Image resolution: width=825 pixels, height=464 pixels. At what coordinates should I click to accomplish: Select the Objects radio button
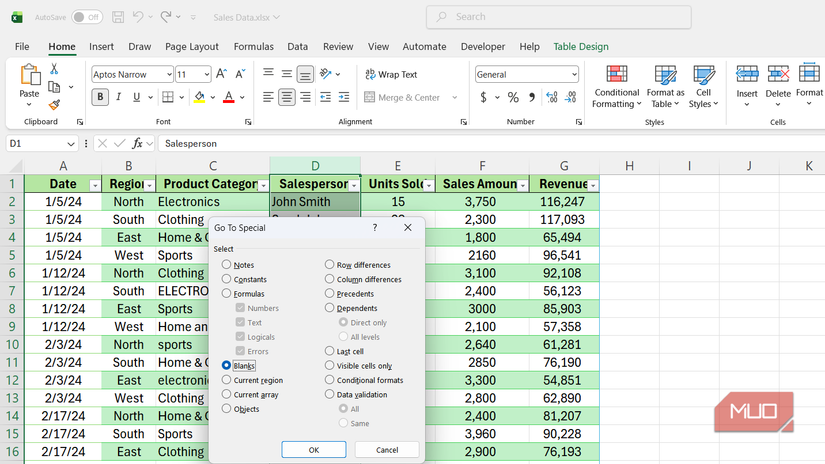coord(226,408)
